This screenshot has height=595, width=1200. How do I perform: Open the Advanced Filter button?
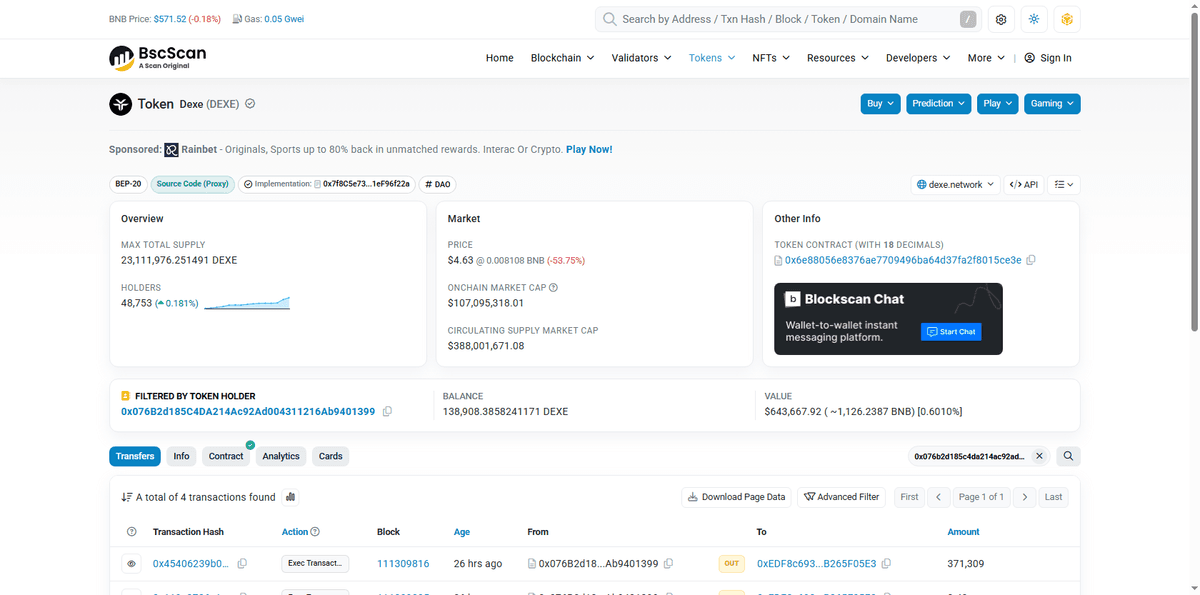point(841,497)
